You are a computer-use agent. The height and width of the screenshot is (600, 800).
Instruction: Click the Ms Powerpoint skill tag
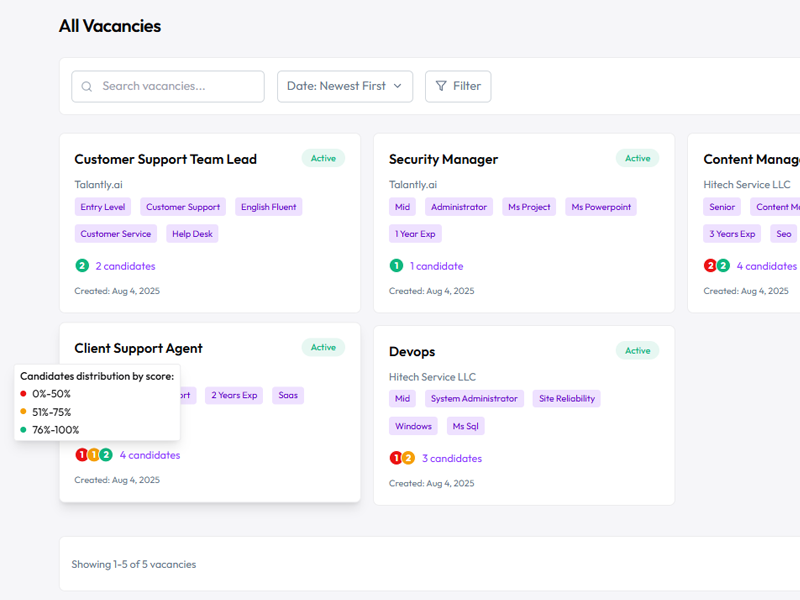pyautogui.click(x=600, y=207)
